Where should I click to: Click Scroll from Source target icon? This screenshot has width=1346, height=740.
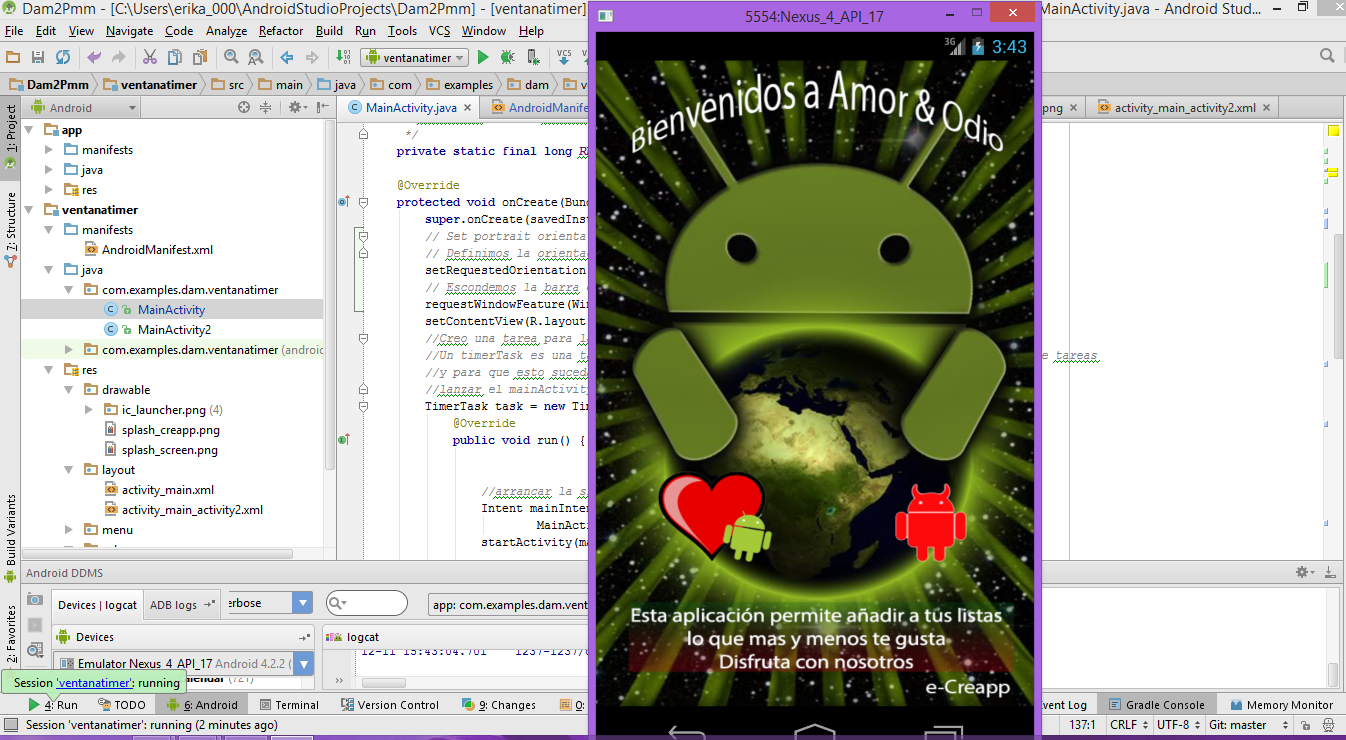pos(244,108)
